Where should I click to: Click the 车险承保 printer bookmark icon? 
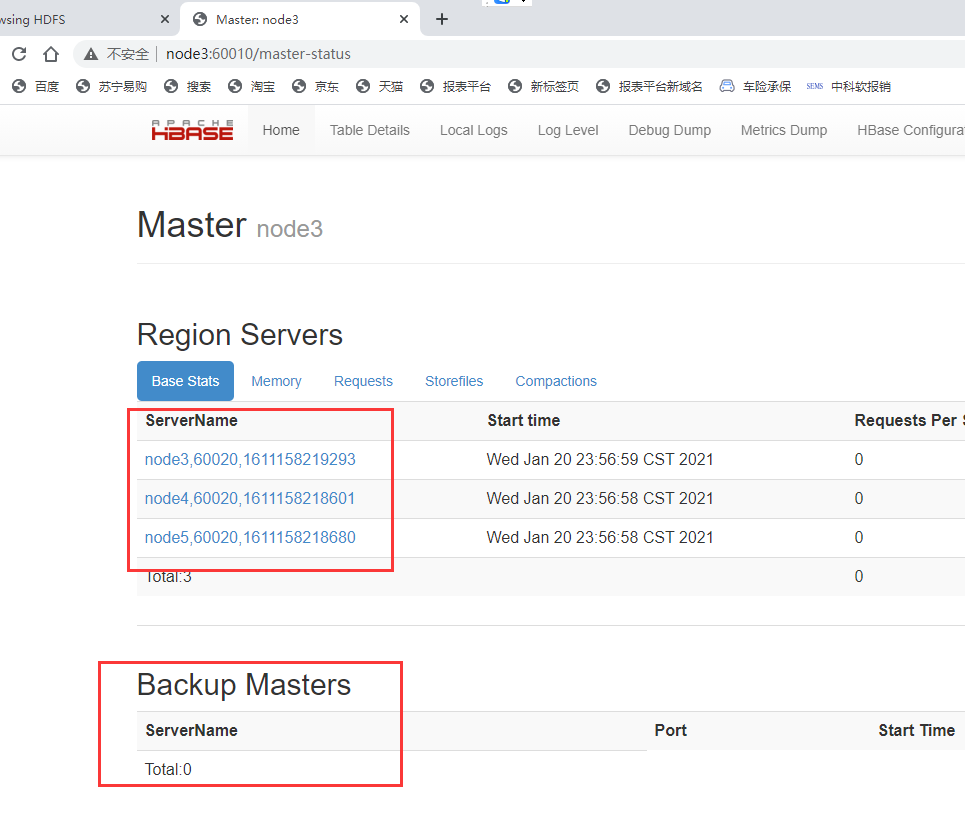tap(725, 86)
